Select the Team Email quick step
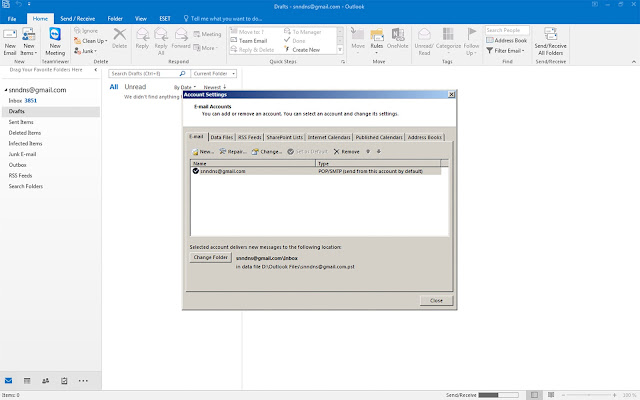The width and height of the screenshot is (640, 400). [249, 41]
